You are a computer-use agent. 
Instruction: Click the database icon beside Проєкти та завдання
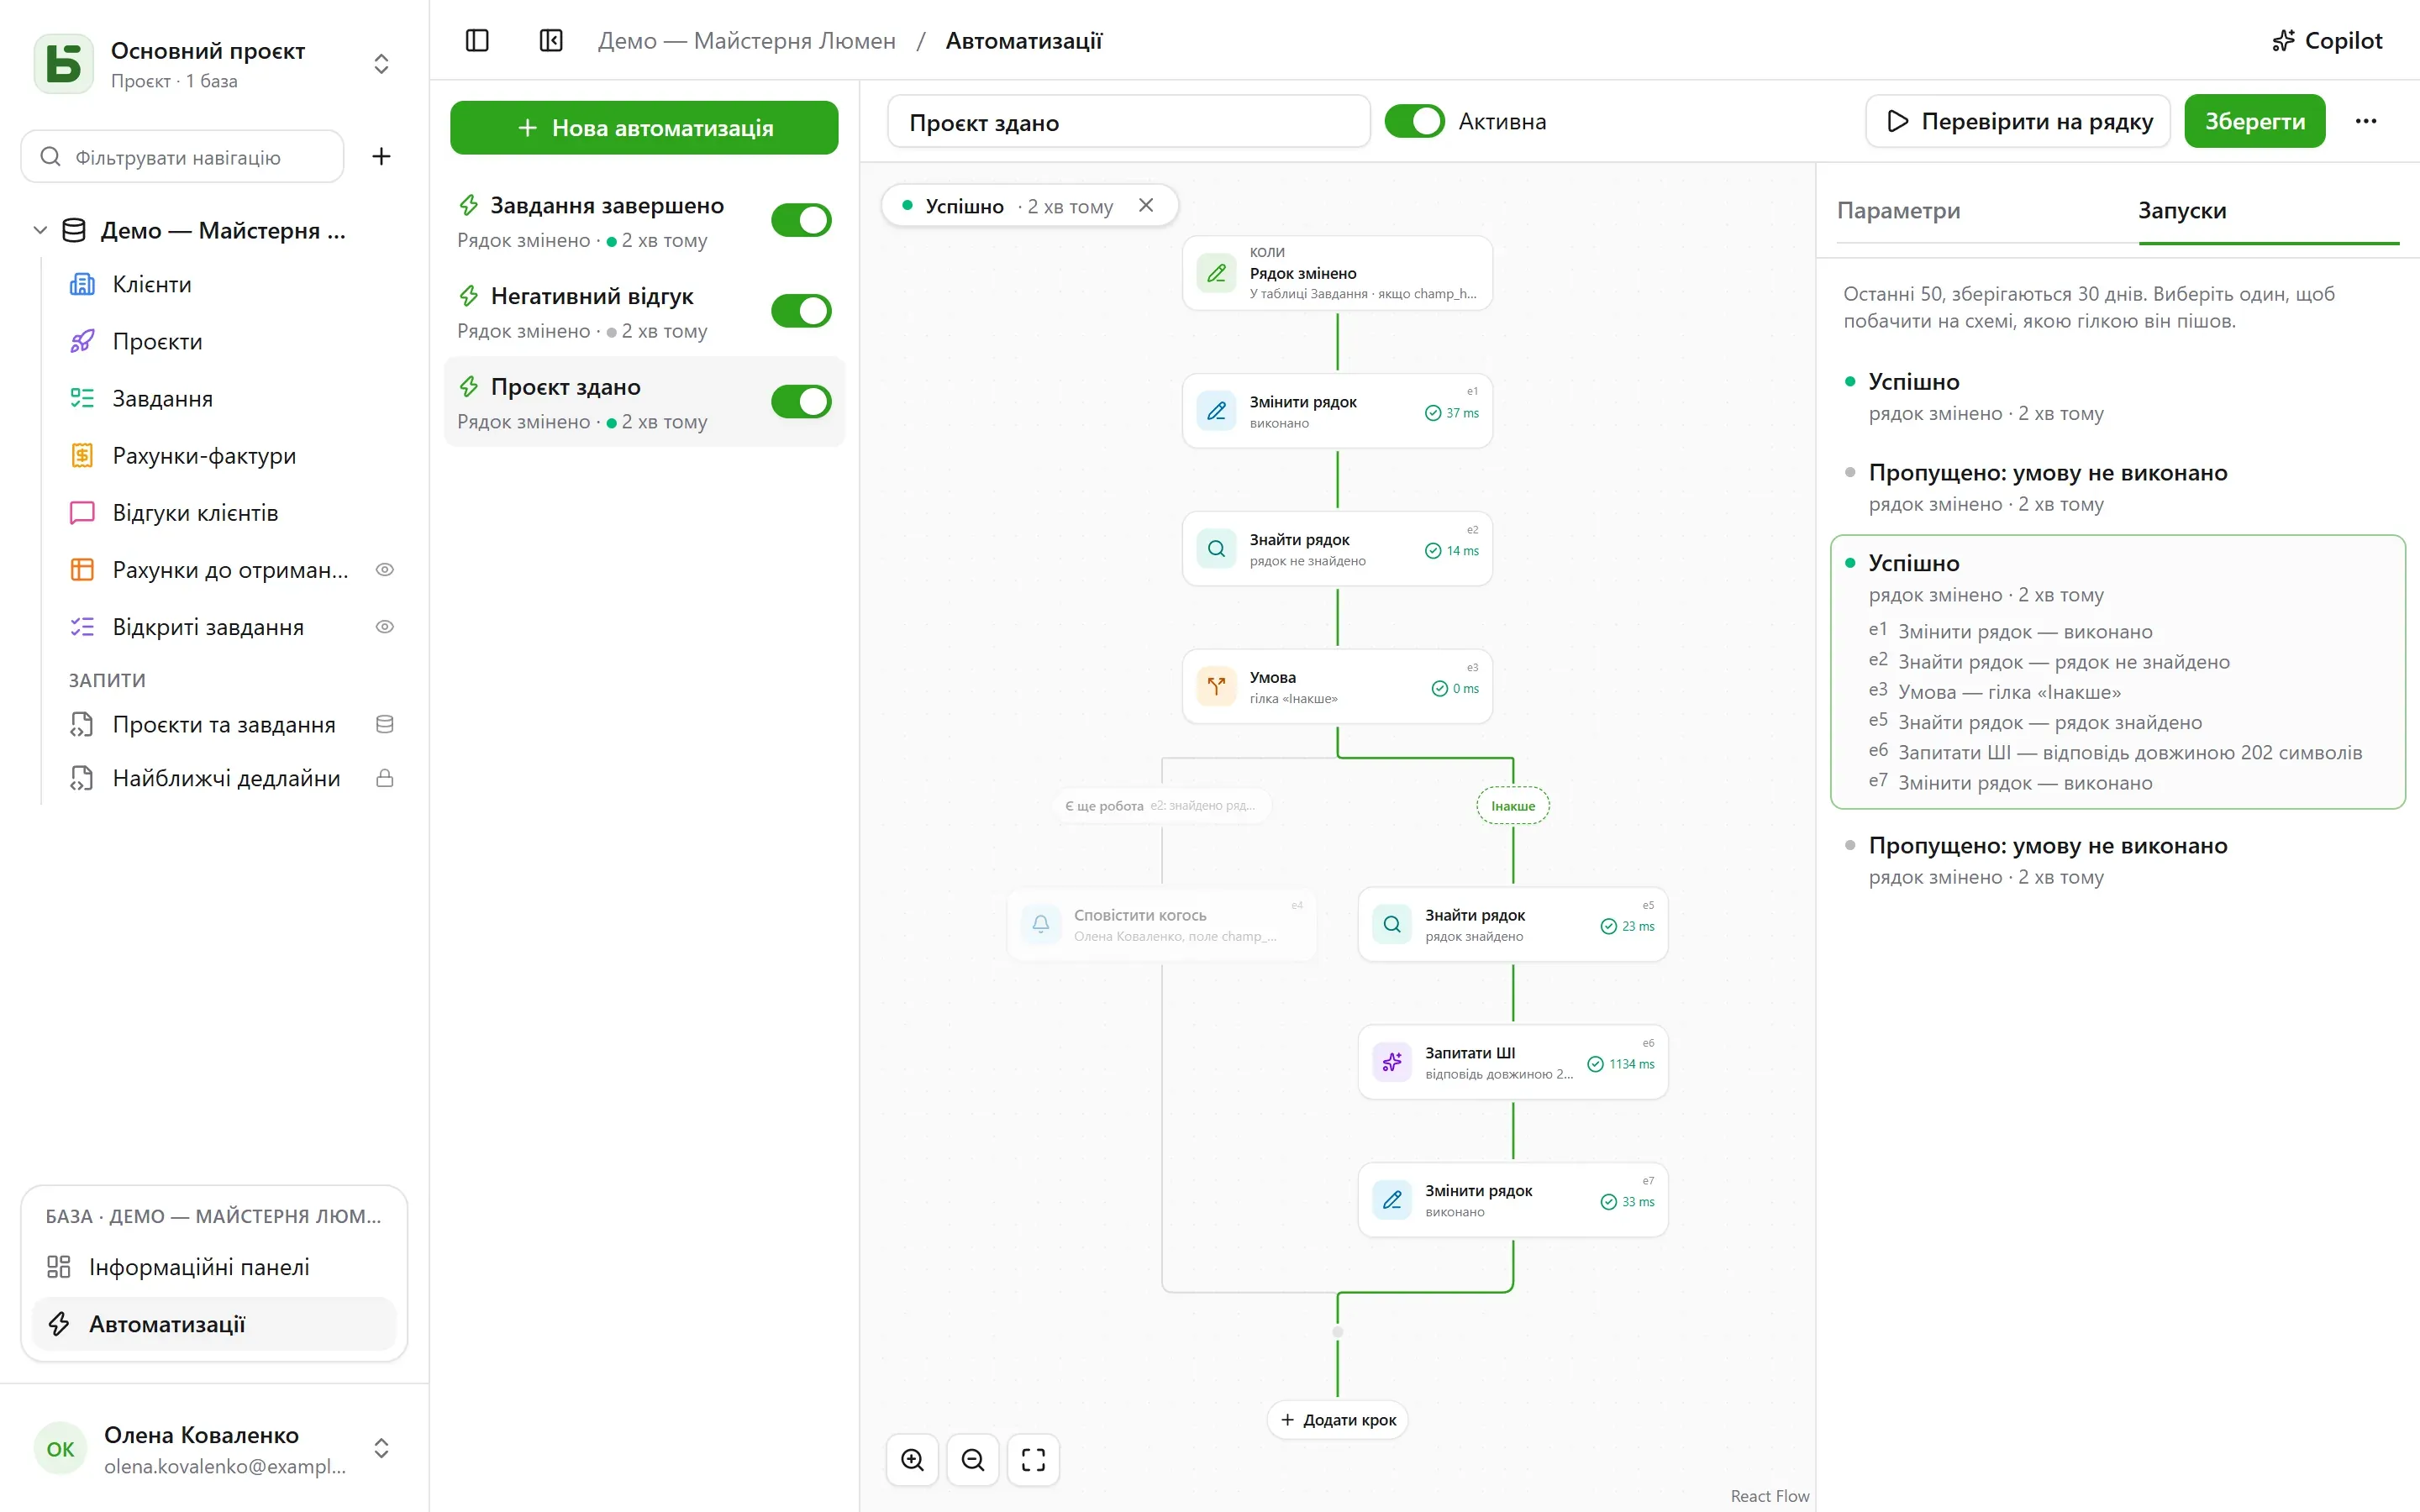click(x=384, y=724)
